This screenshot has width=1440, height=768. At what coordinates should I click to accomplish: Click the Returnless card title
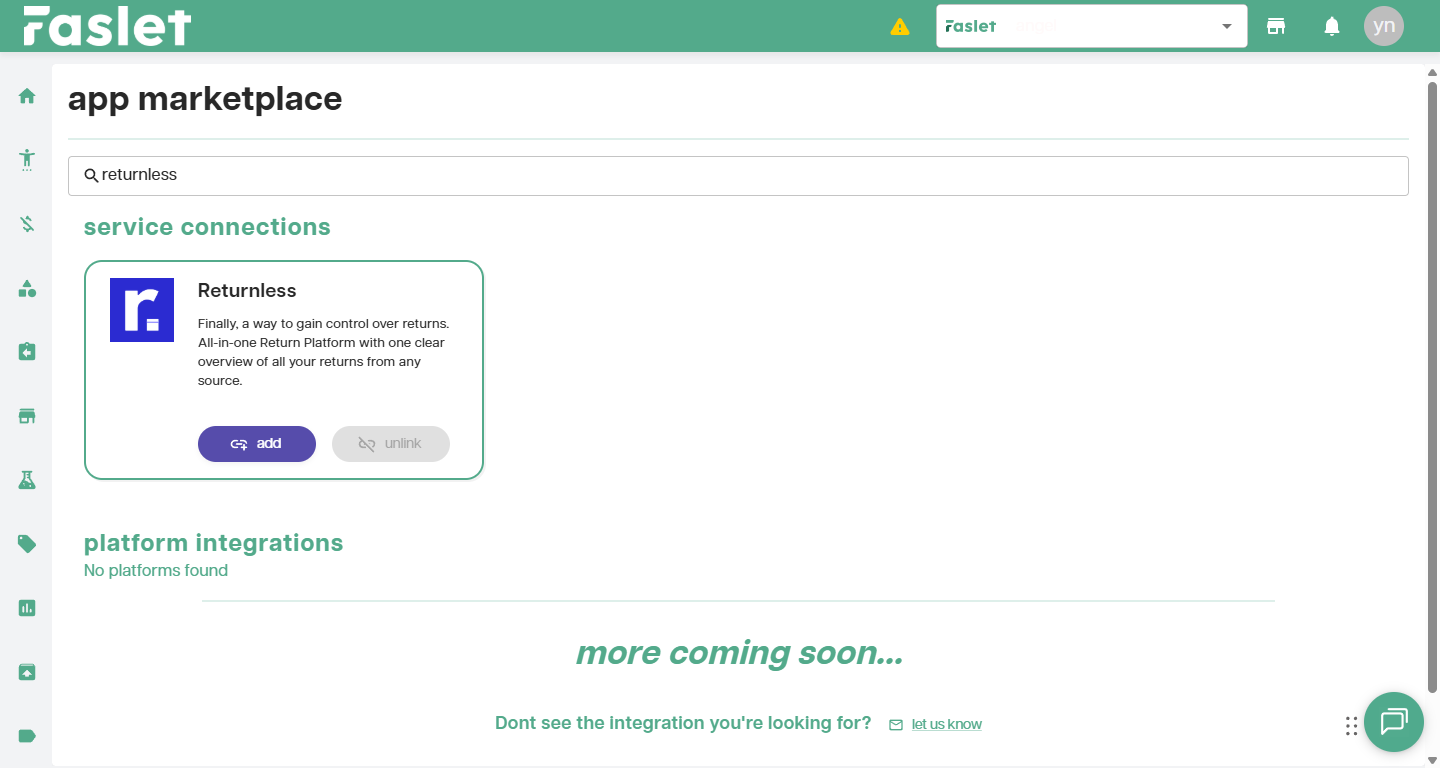click(x=247, y=291)
